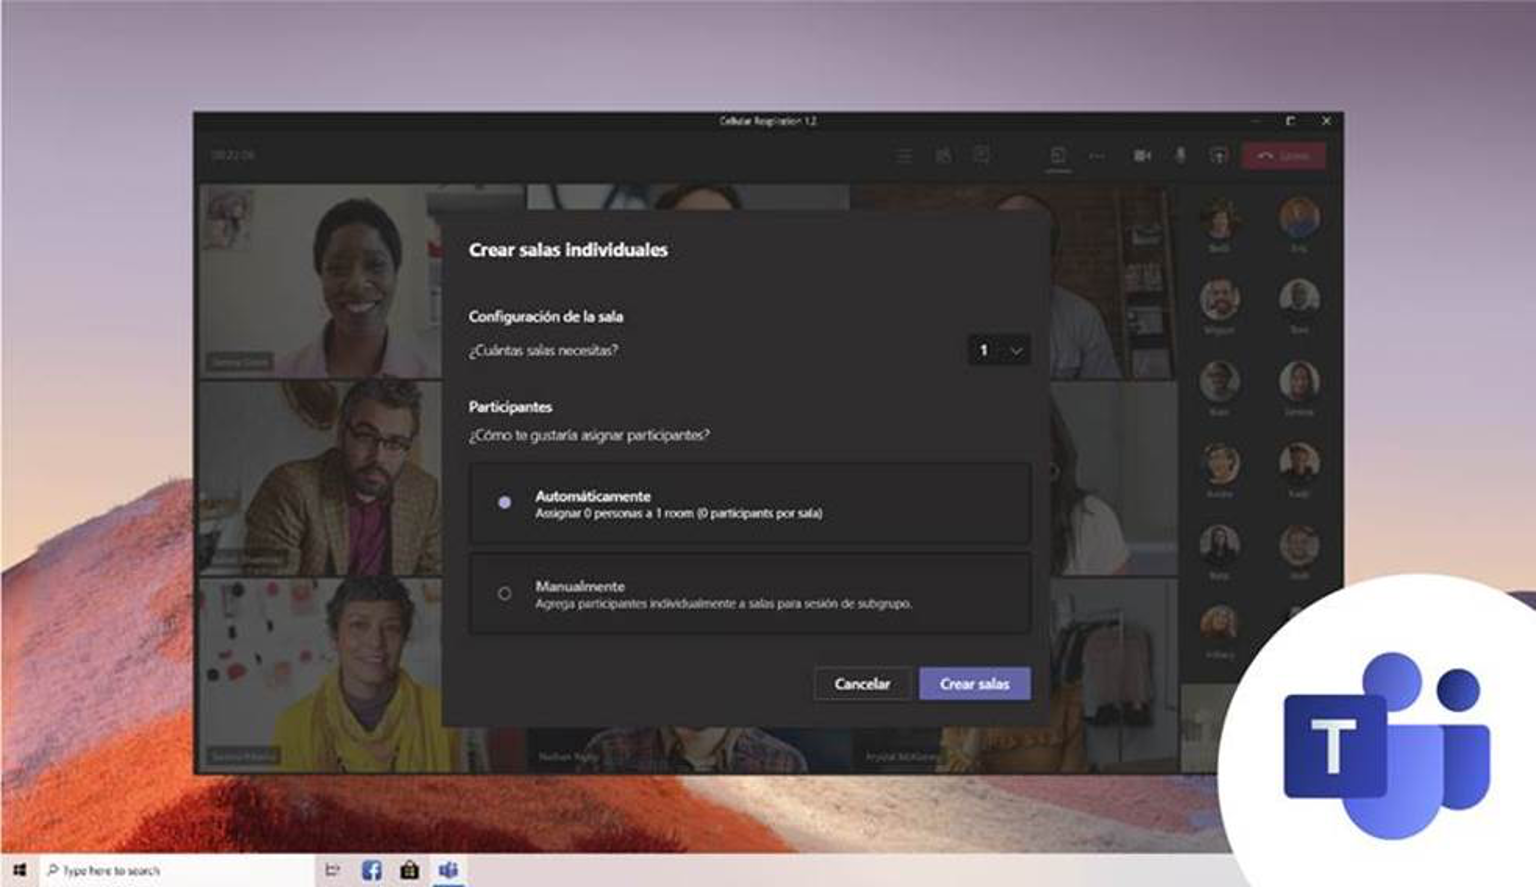Click the 'Participantes' heading
This screenshot has width=1537, height=887.
510,407
